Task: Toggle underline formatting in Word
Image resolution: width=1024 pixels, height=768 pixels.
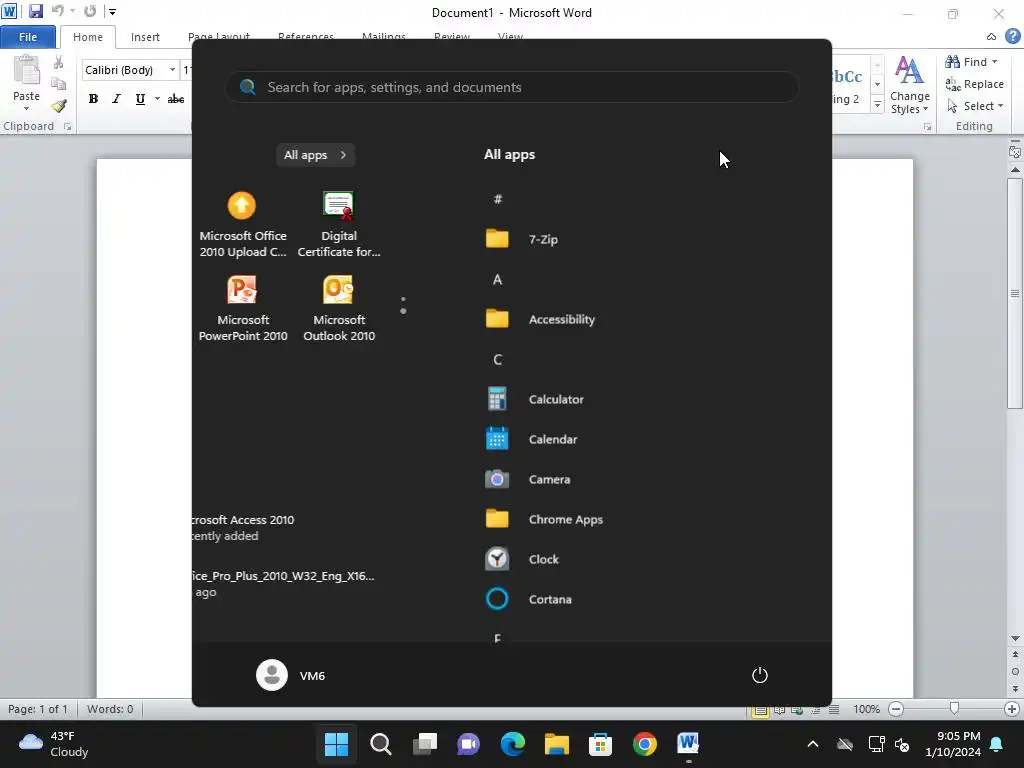Action: click(x=140, y=99)
